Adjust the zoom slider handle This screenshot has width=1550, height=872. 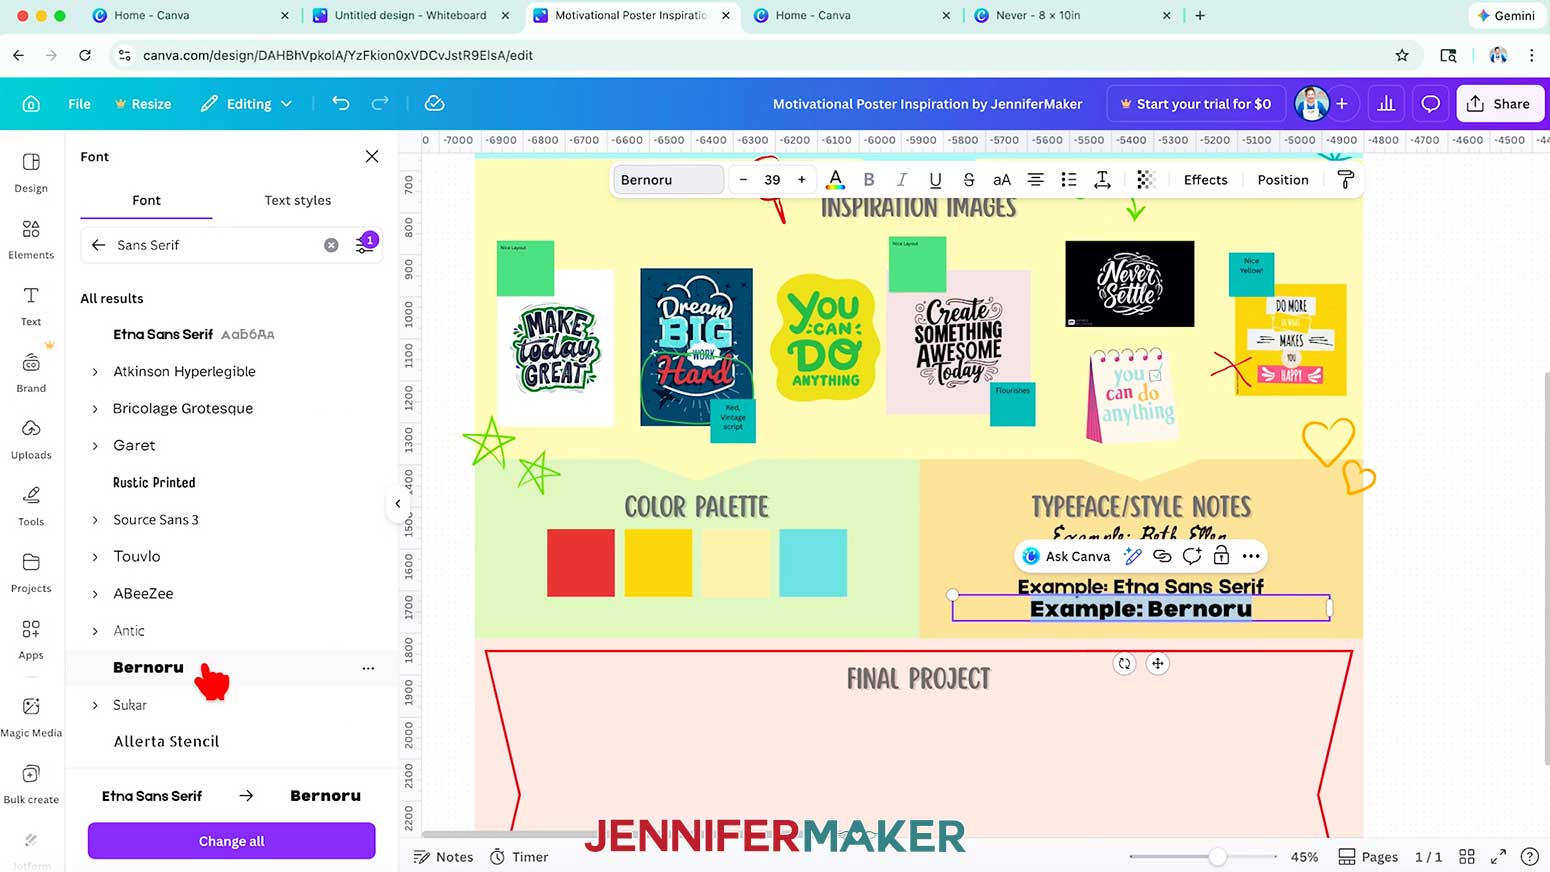tap(1217, 857)
